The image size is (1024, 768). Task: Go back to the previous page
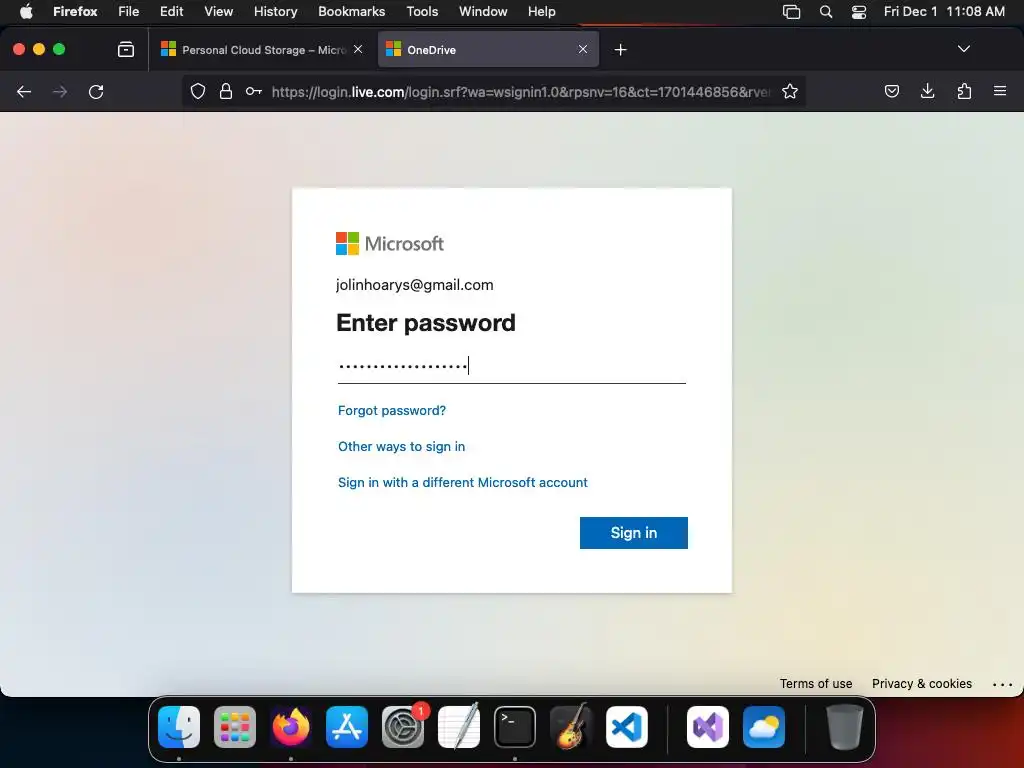pos(24,92)
